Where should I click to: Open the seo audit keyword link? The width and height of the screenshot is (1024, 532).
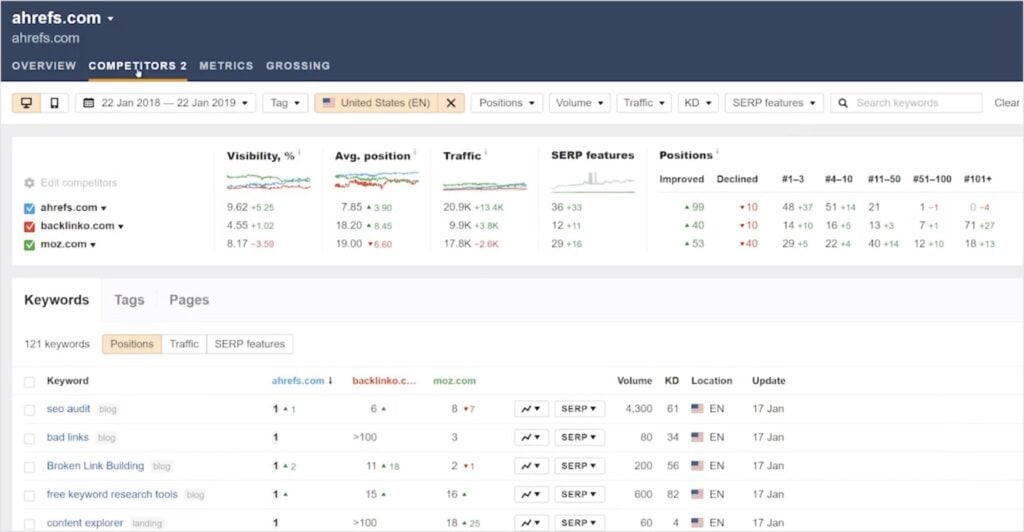pyautogui.click(x=69, y=409)
